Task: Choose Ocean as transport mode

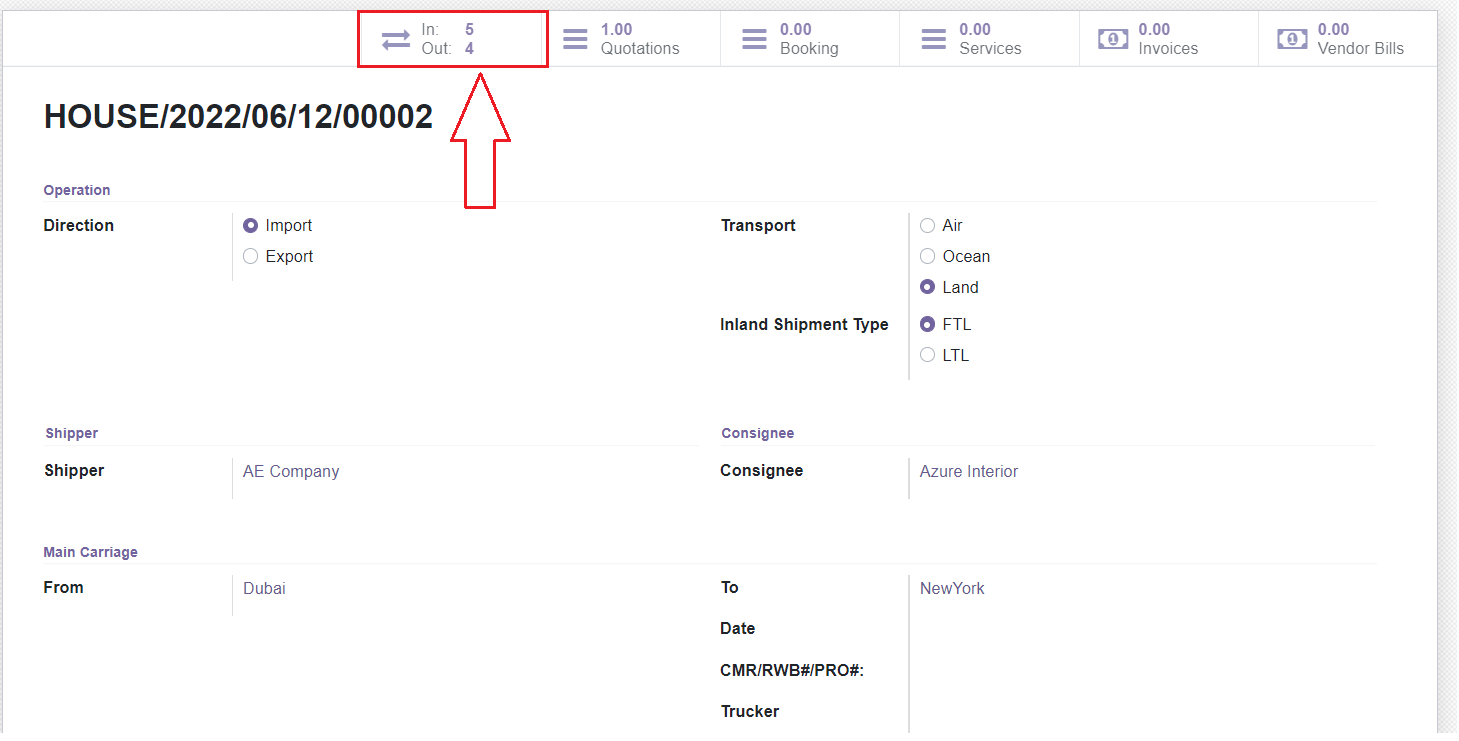Action: (x=928, y=257)
